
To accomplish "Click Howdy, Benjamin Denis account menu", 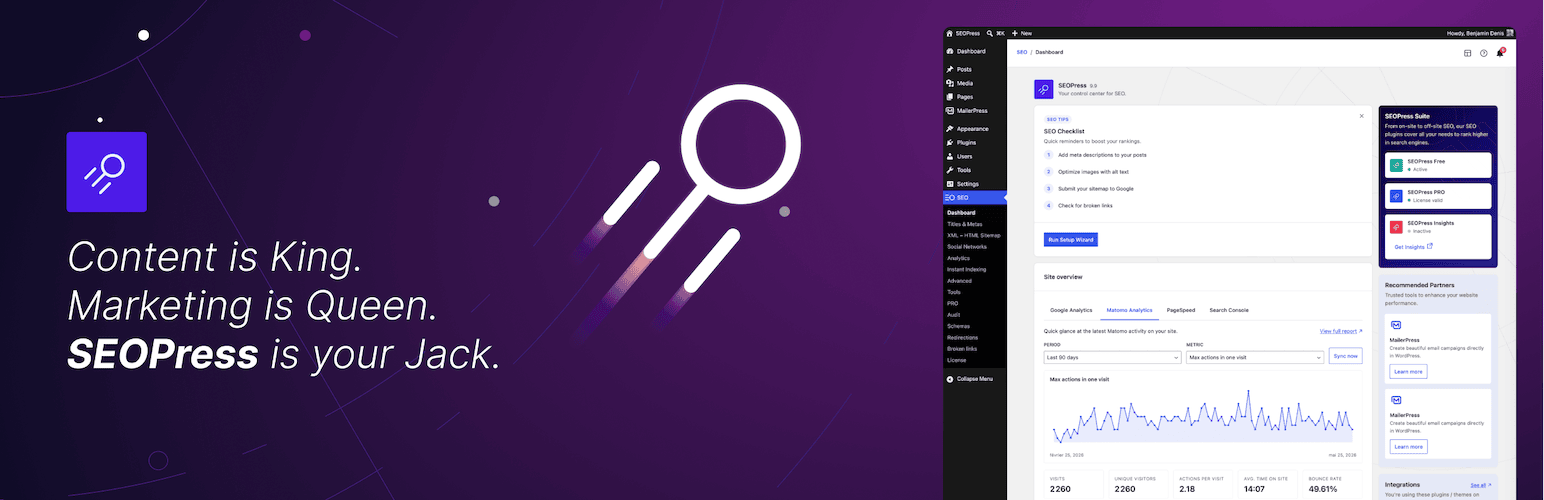I will pyautogui.click(x=1479, y=33).
